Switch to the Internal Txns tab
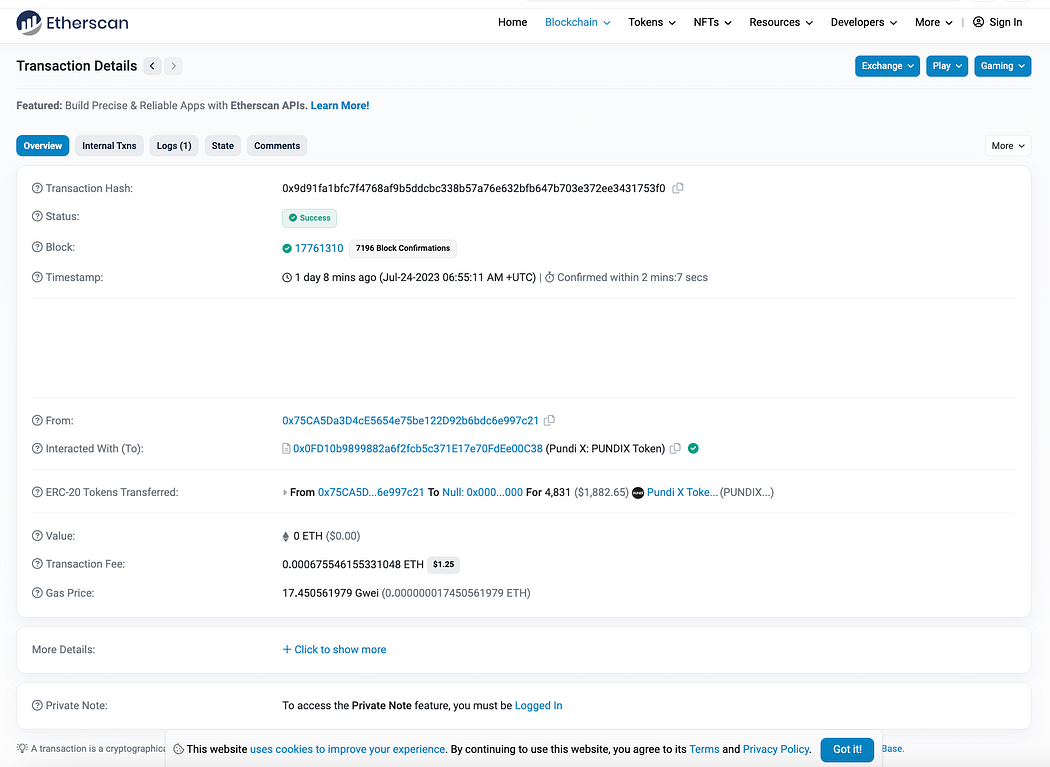The image size is (1050, 767). (109, 146)
